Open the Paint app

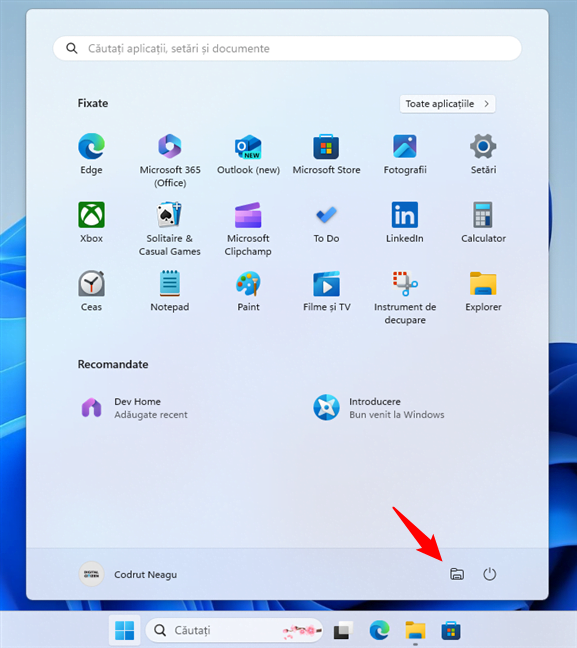[248, 291]
